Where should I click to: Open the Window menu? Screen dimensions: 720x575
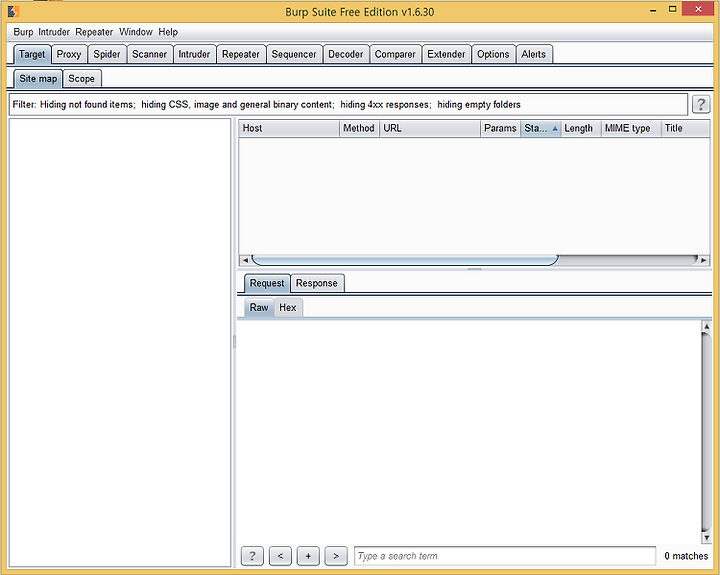[x=135, y=32]
